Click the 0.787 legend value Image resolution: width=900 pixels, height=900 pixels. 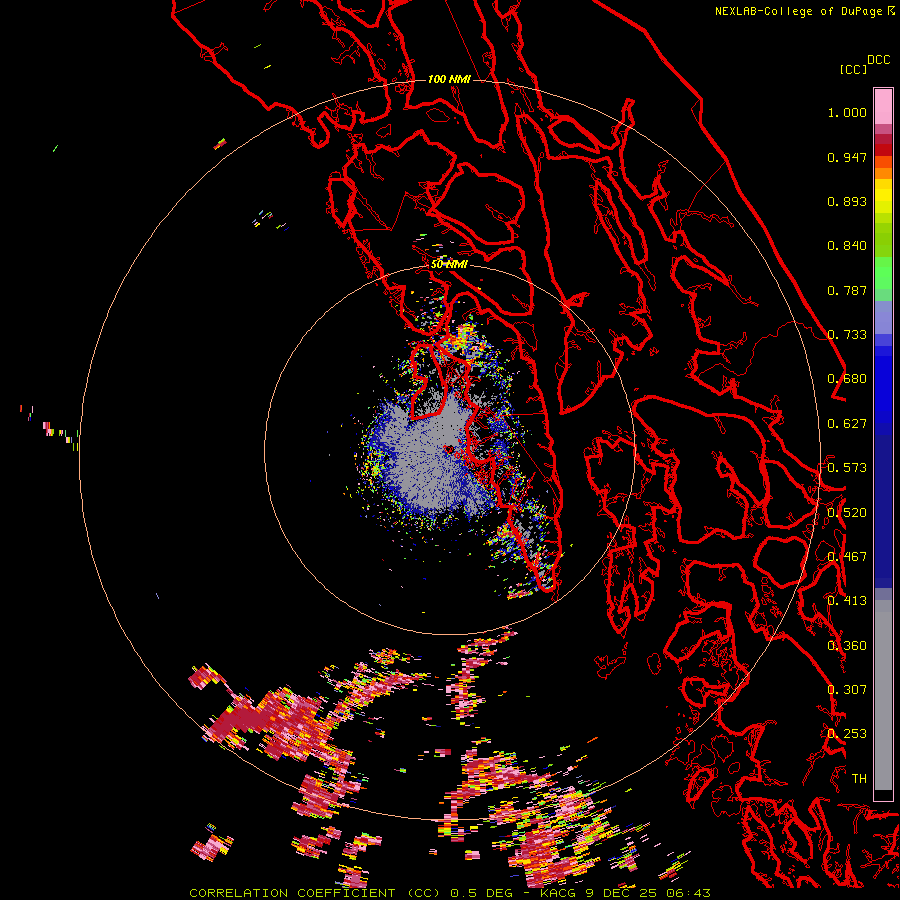pos(847,290)
